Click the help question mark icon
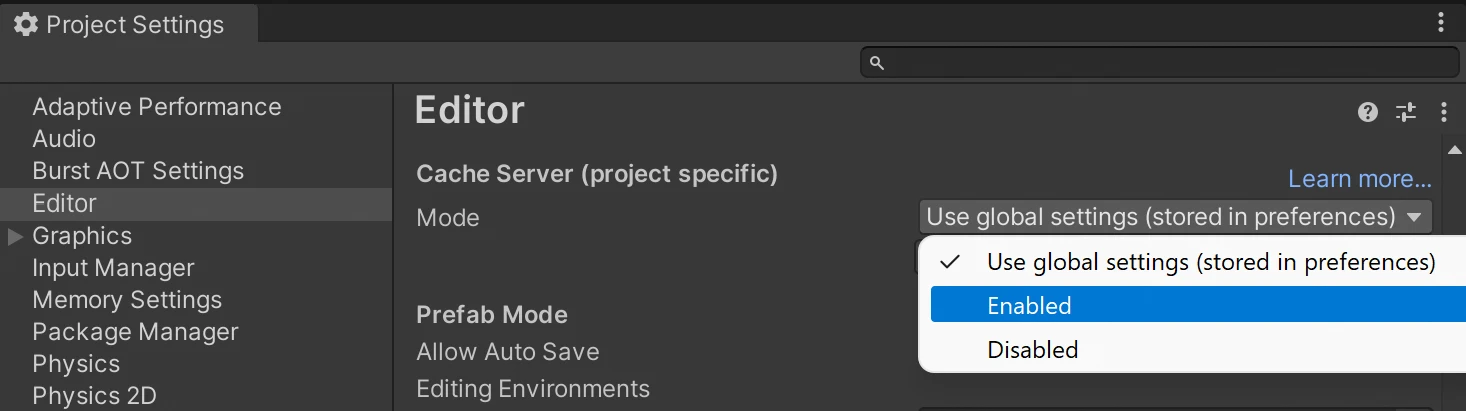The height and width of the screenshot is (411, 1466). [x=1368, y=112]
